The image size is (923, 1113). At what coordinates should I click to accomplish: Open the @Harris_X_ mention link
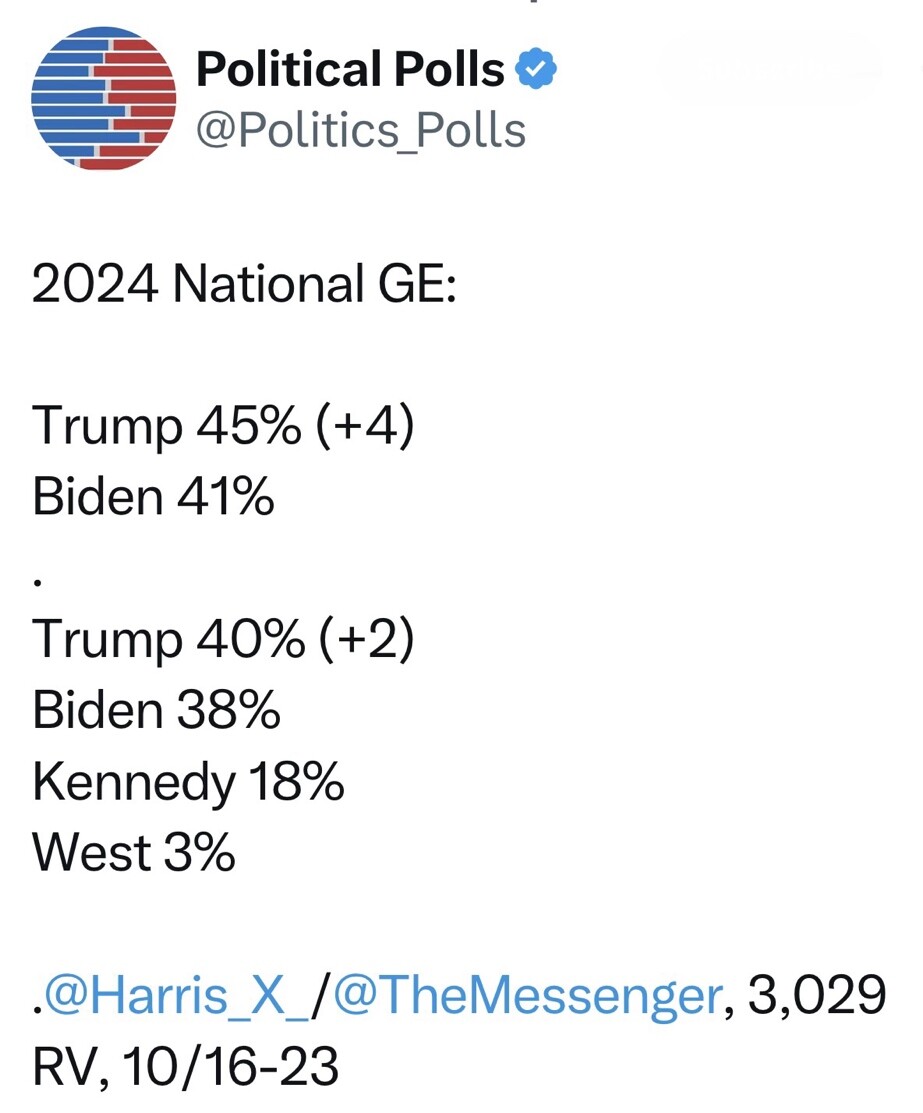pos(177,995)
